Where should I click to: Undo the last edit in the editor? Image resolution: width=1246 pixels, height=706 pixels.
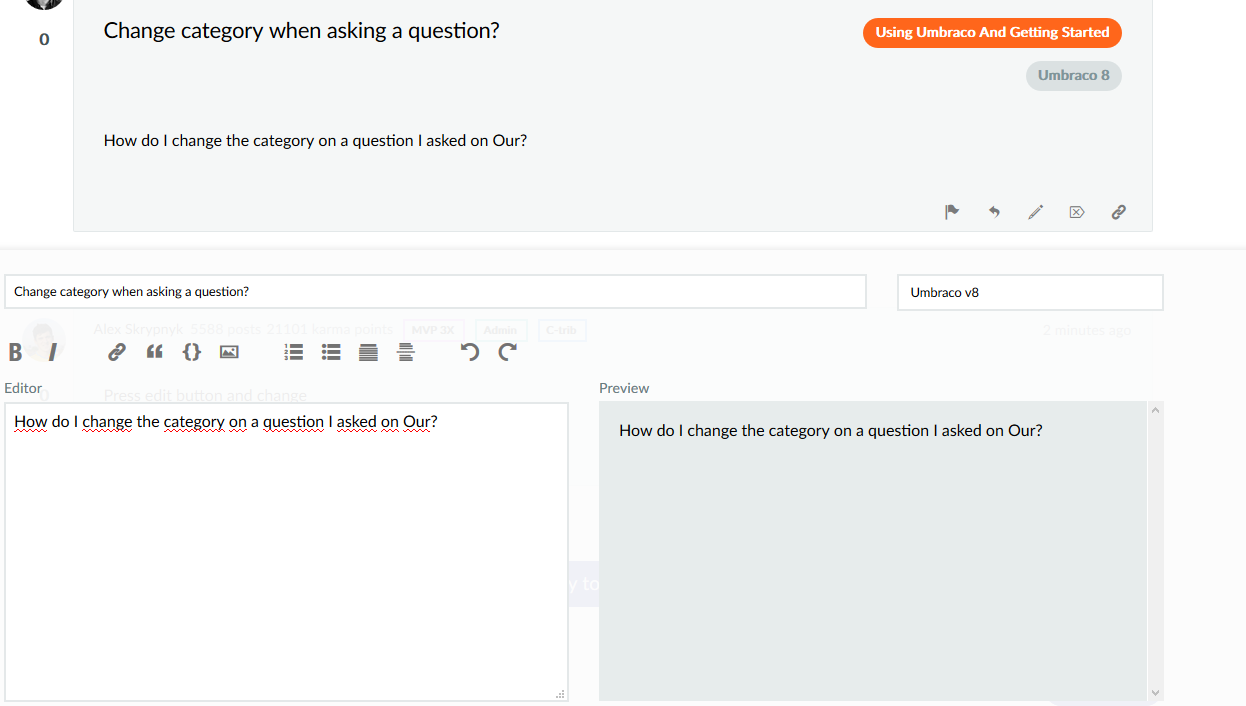tap(470, 352)
